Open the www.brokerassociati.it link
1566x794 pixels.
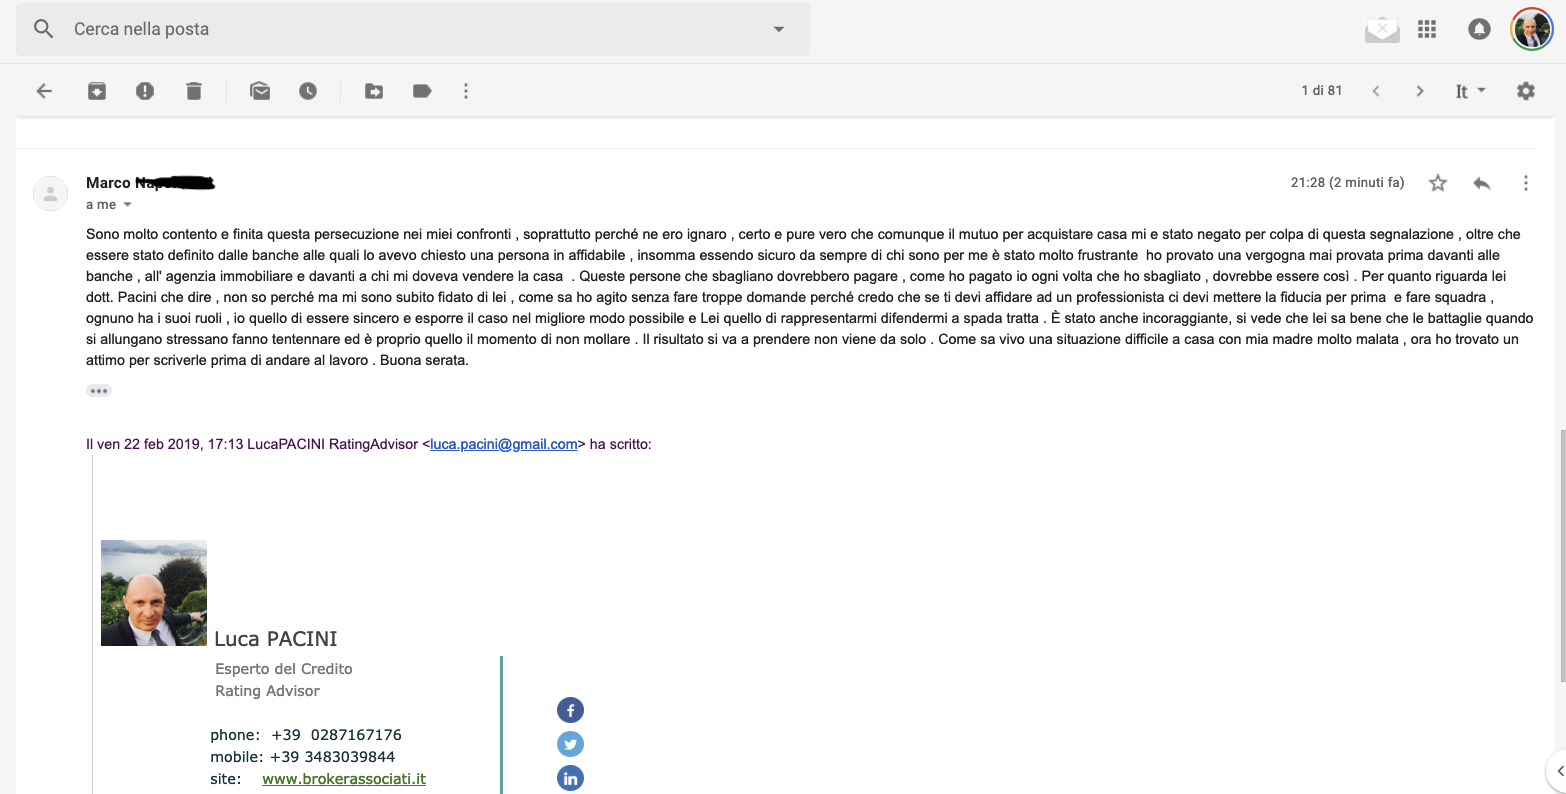tap(344, 779)
